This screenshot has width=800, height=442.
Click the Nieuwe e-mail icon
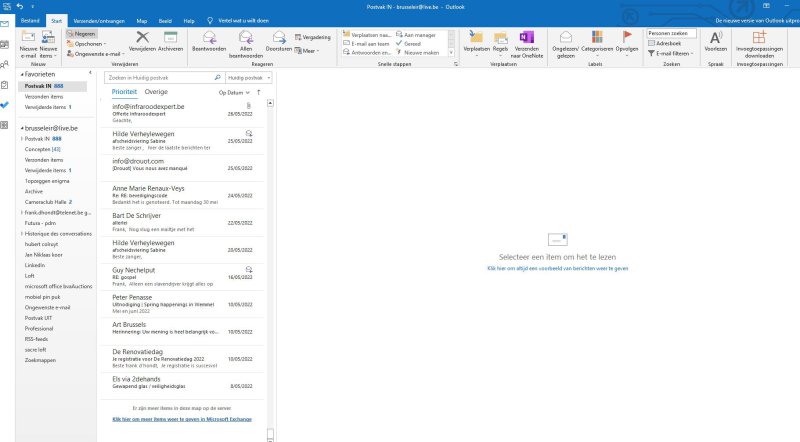tap(27, 40)
